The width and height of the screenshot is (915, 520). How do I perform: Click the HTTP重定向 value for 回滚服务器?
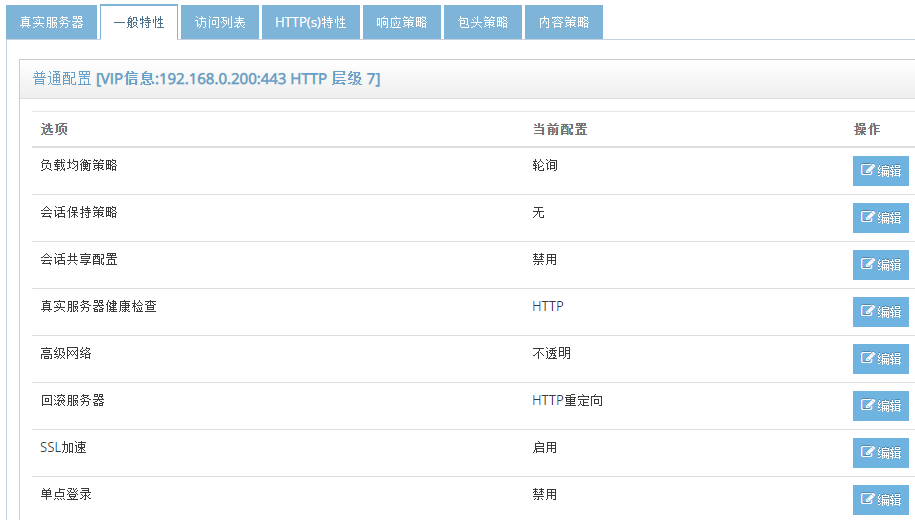(567, 400)
